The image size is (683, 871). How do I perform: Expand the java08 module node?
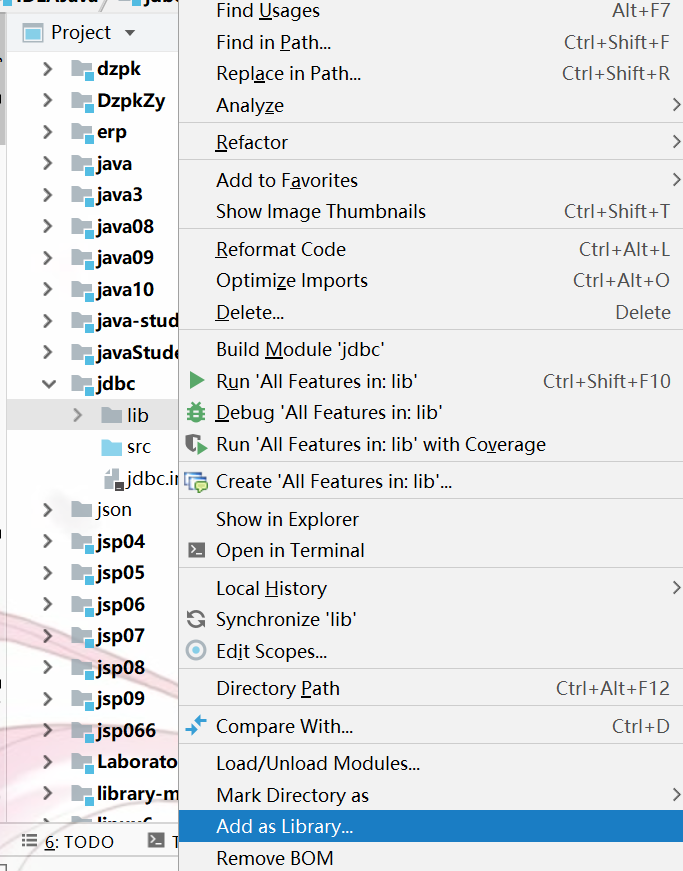[x=48, y=226]
